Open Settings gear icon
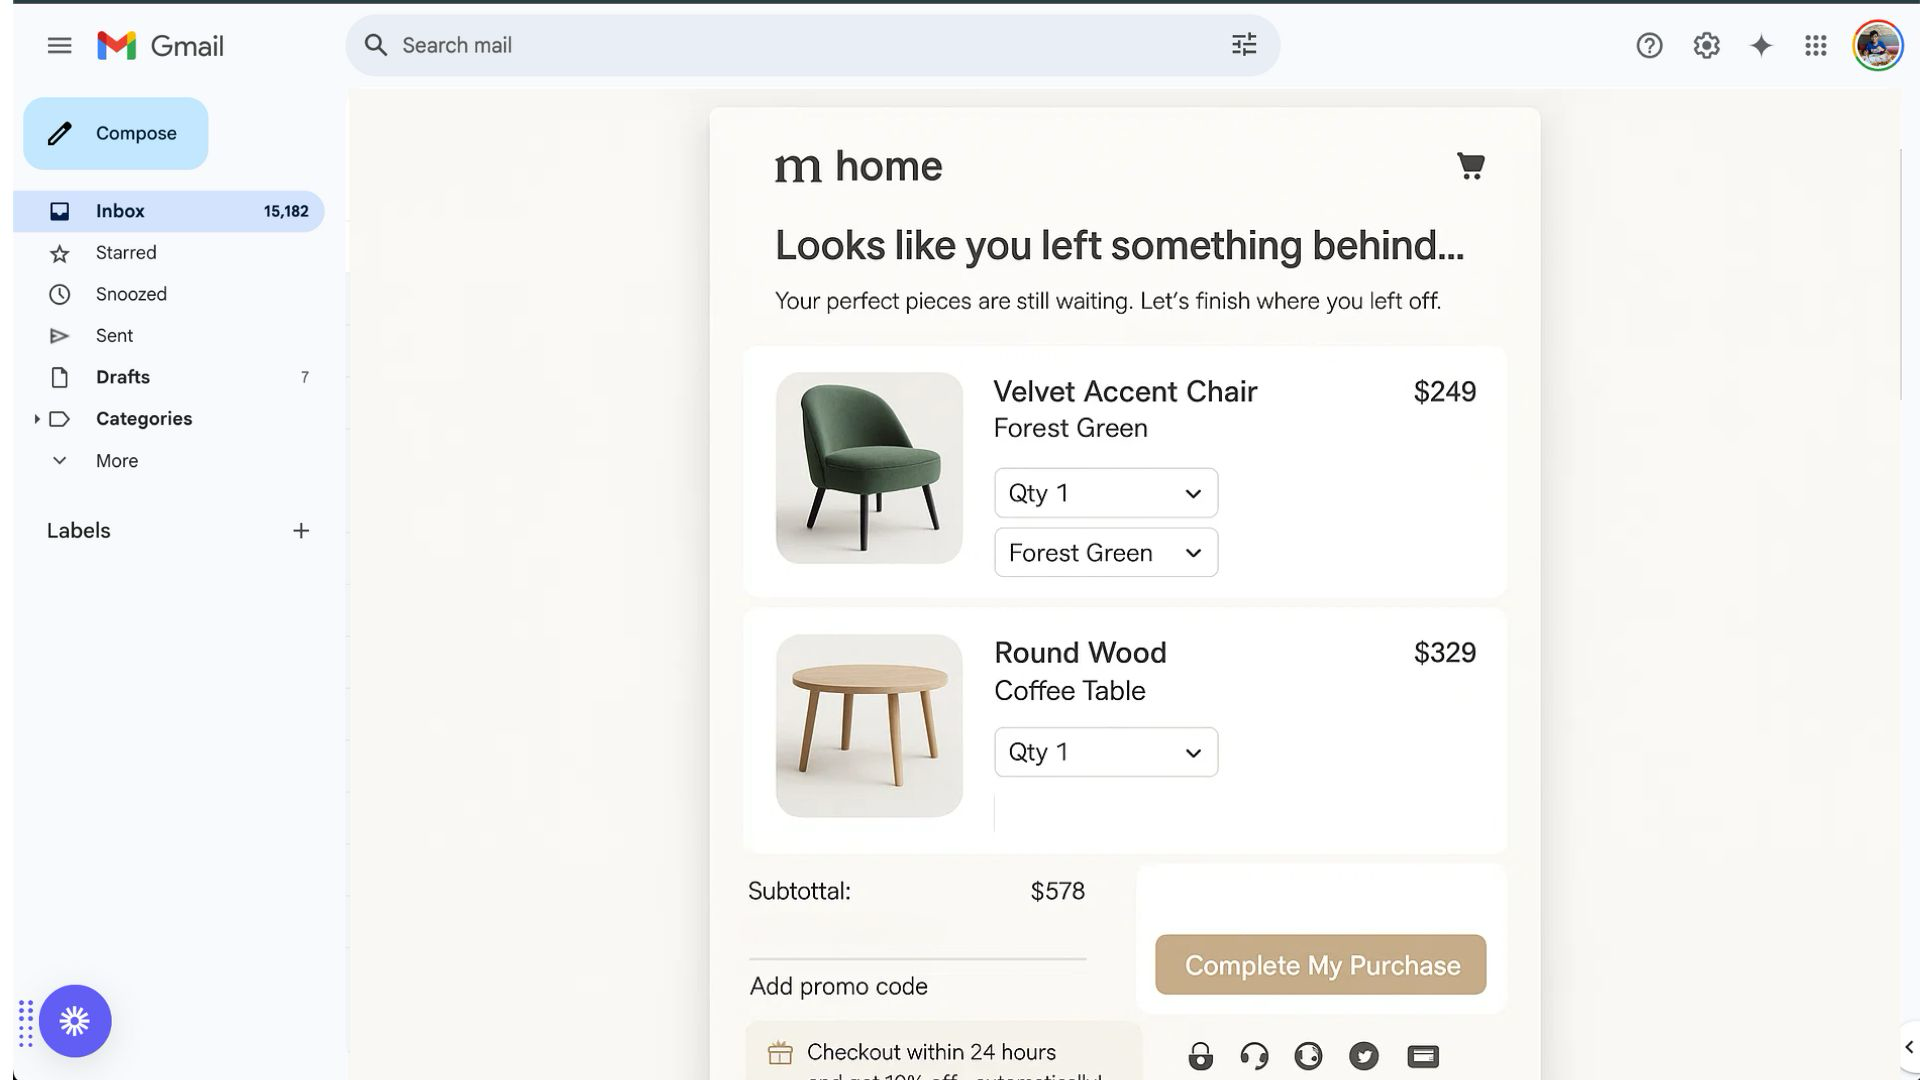This screenshot has width=1920, height=1080. 1706,45
